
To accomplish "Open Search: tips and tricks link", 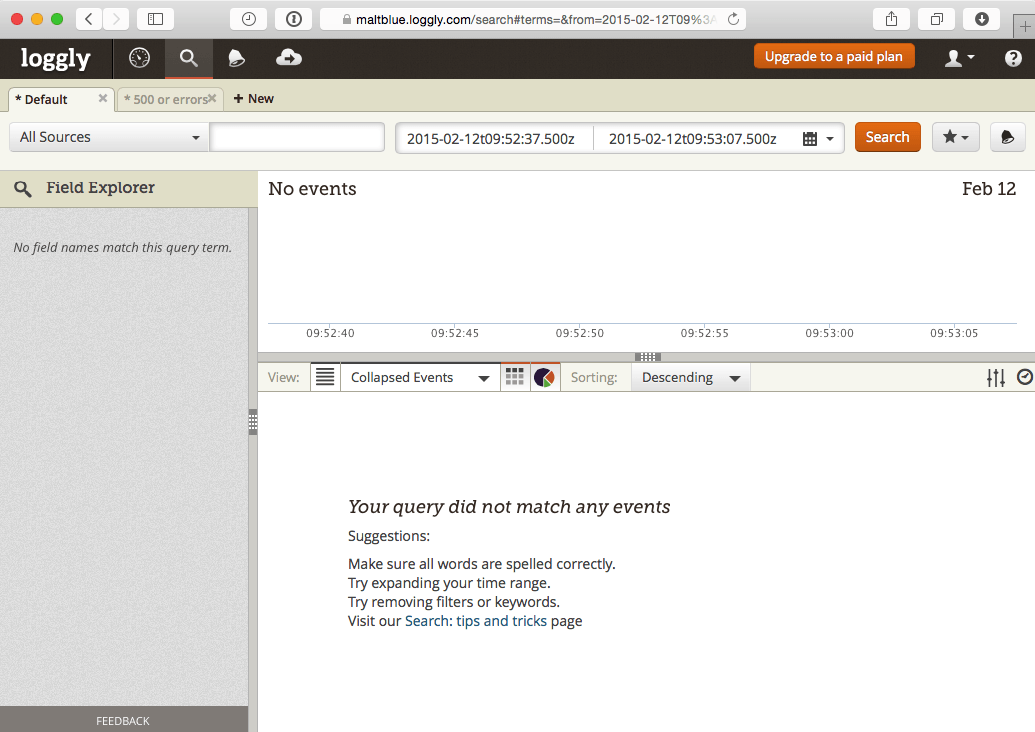I will pyautogui.click(x=476, y=621).
